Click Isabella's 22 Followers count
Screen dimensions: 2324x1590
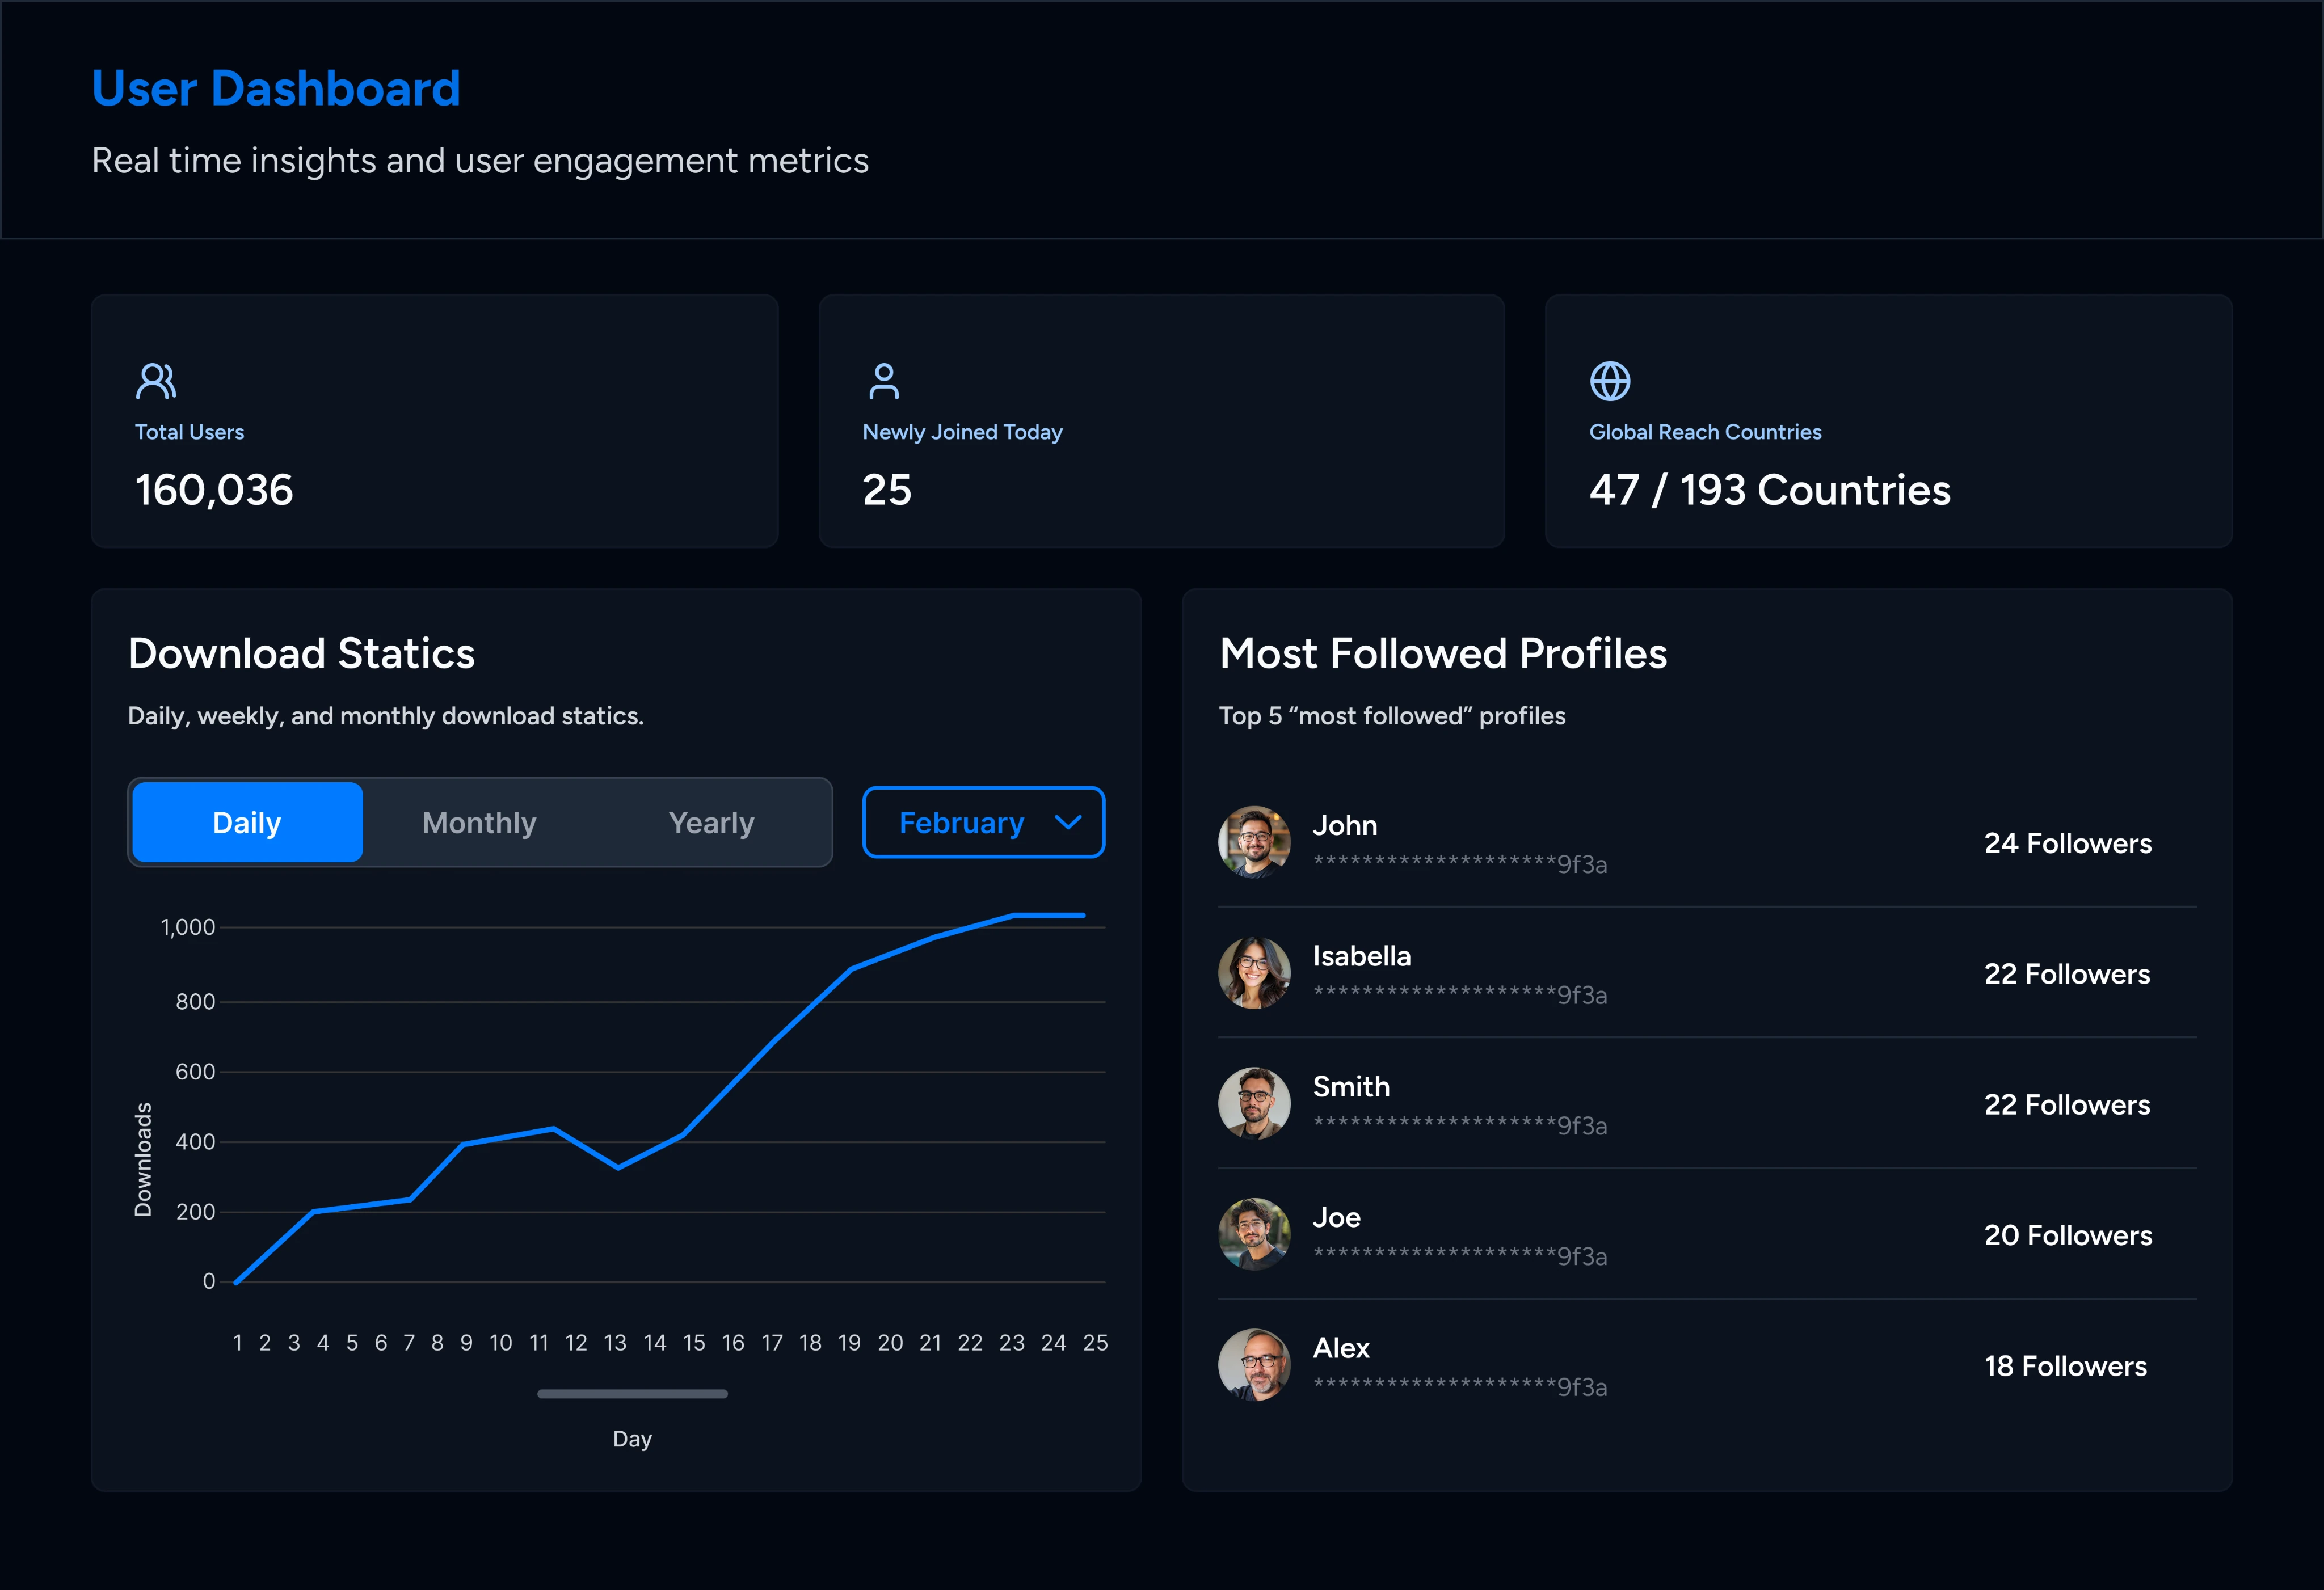[x=2067, y=974]
